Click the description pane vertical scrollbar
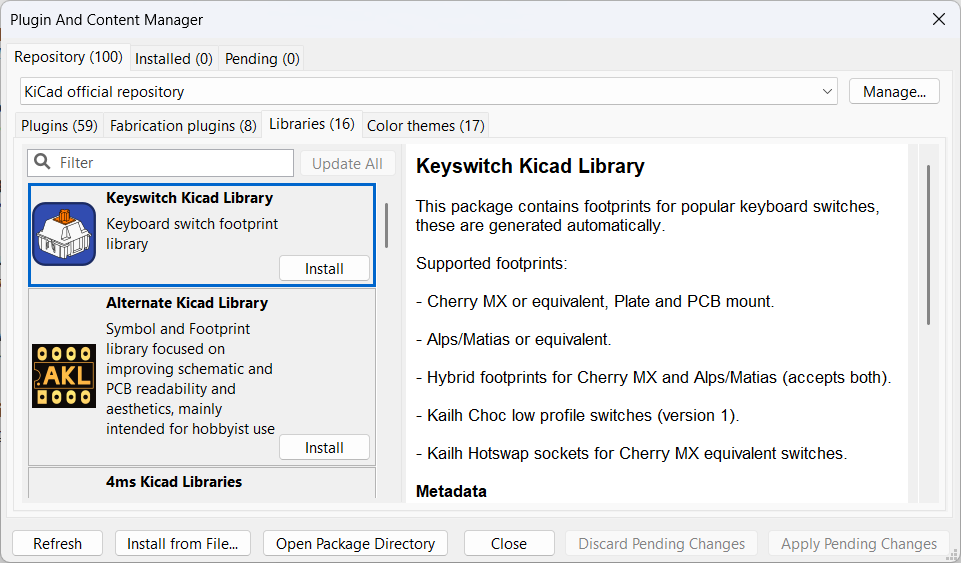Screen dimensions: 961x563 coord(929,244)
